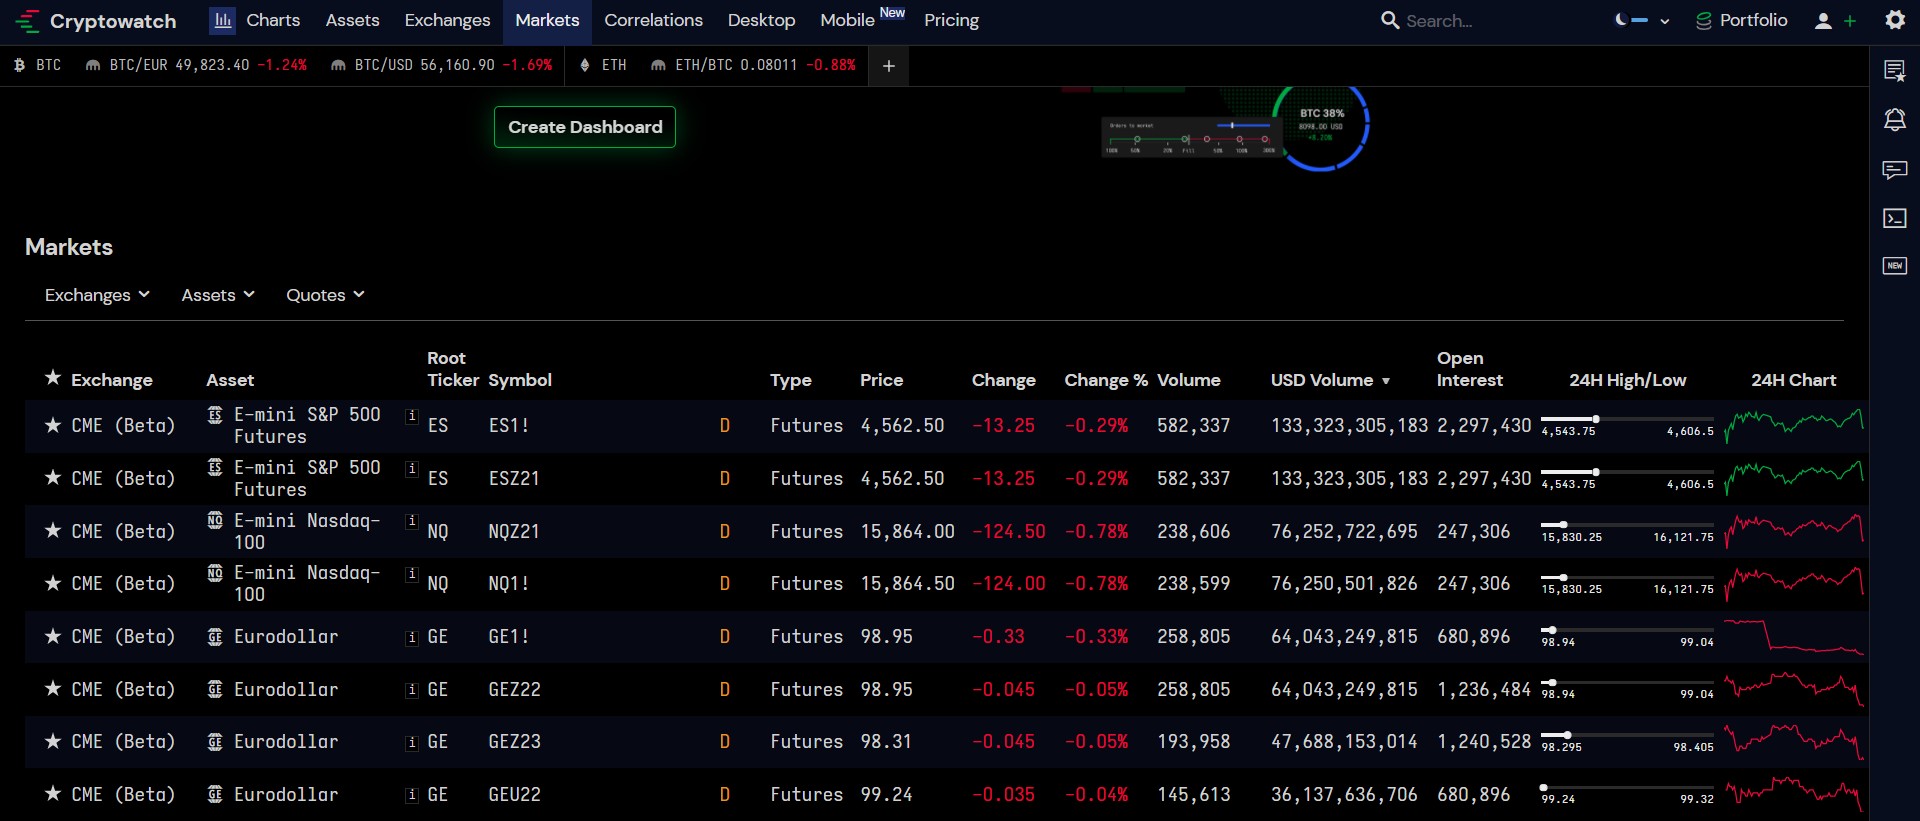The width and height of the screenshot is (1920, 821).
Task: Expand the Exchanges filter dropdown
Action: (x=97, y=295)
